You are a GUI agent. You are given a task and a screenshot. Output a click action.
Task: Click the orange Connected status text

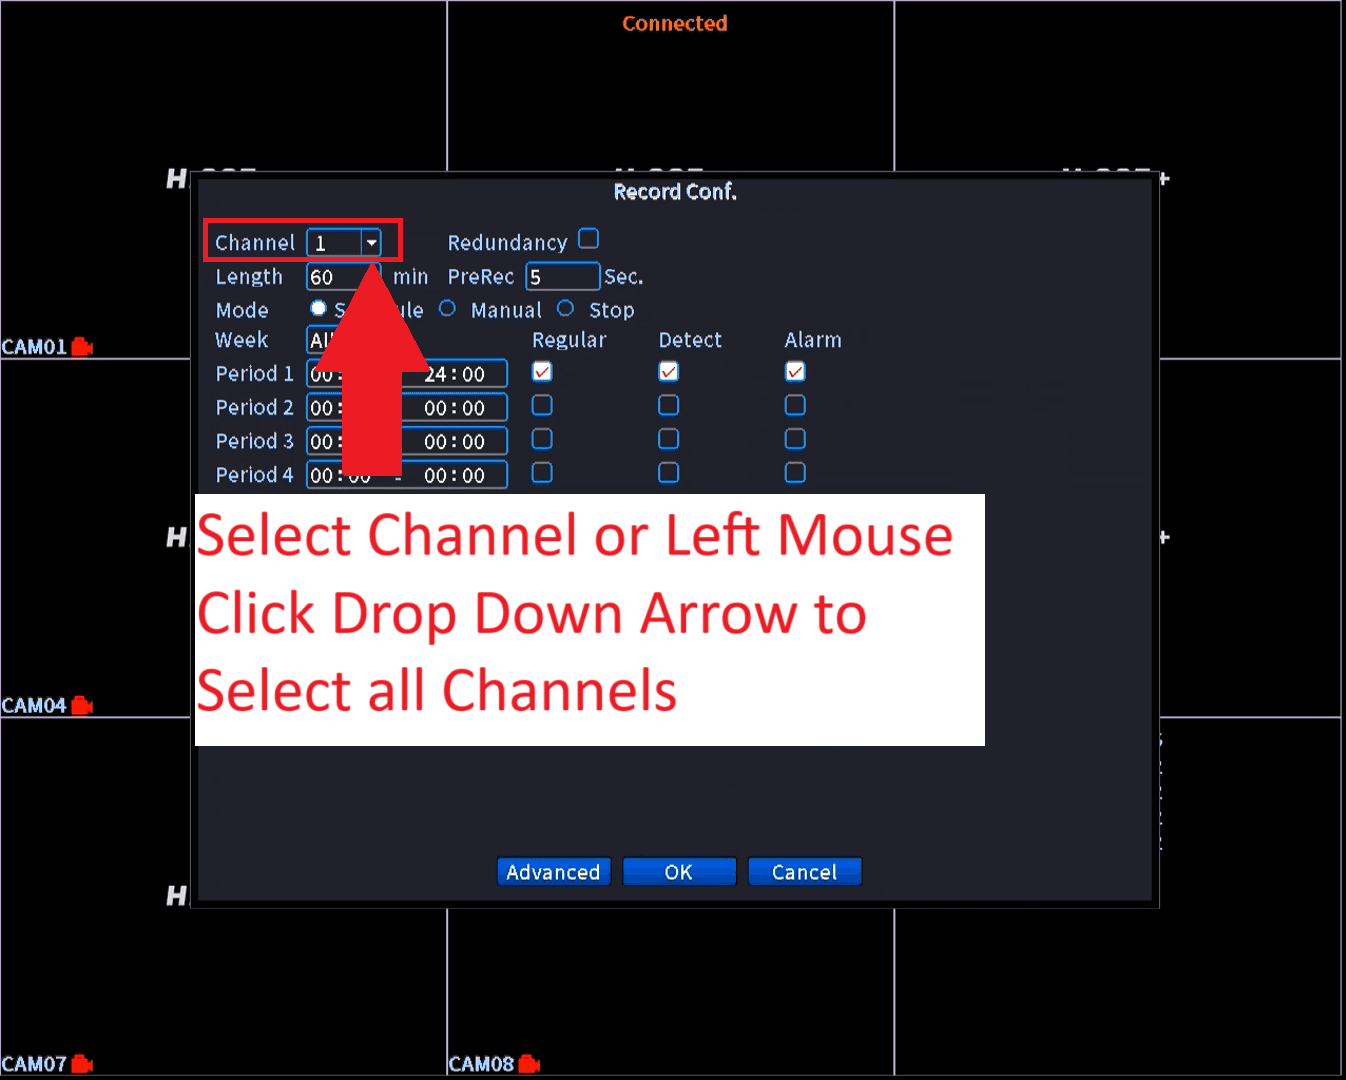click(x=675, y=24)
